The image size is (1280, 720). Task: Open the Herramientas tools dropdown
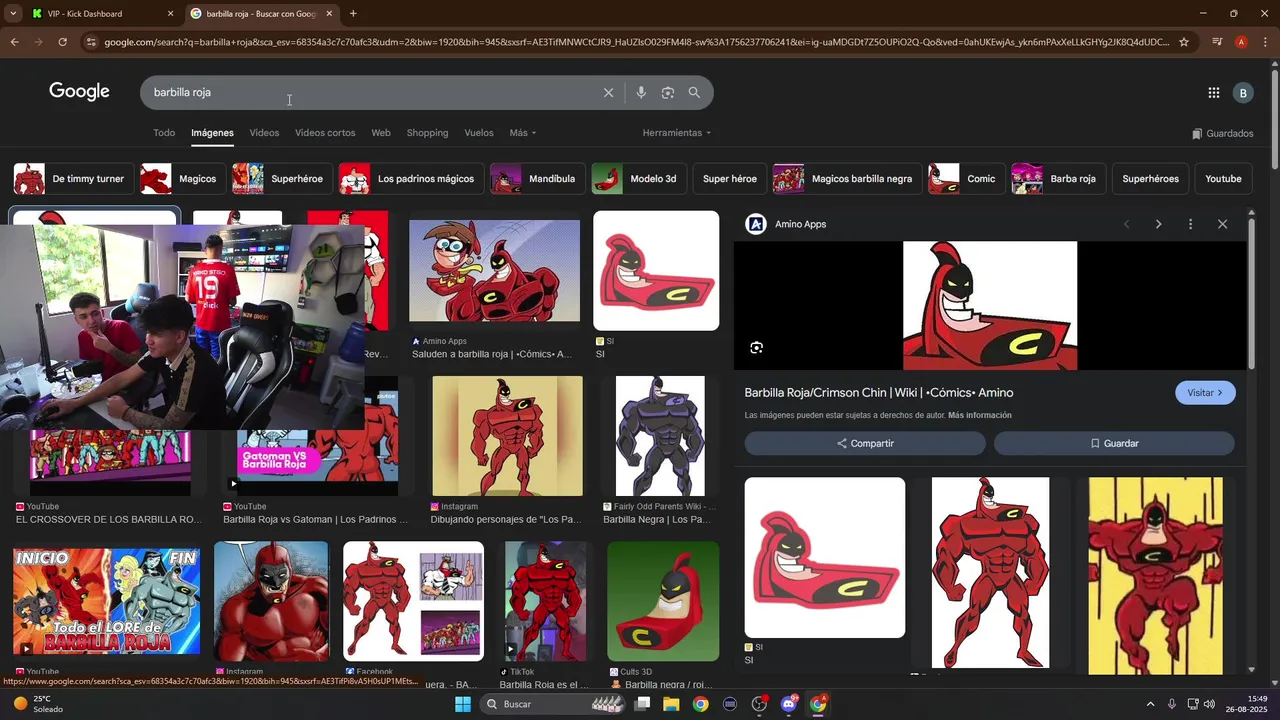(677, 133)
